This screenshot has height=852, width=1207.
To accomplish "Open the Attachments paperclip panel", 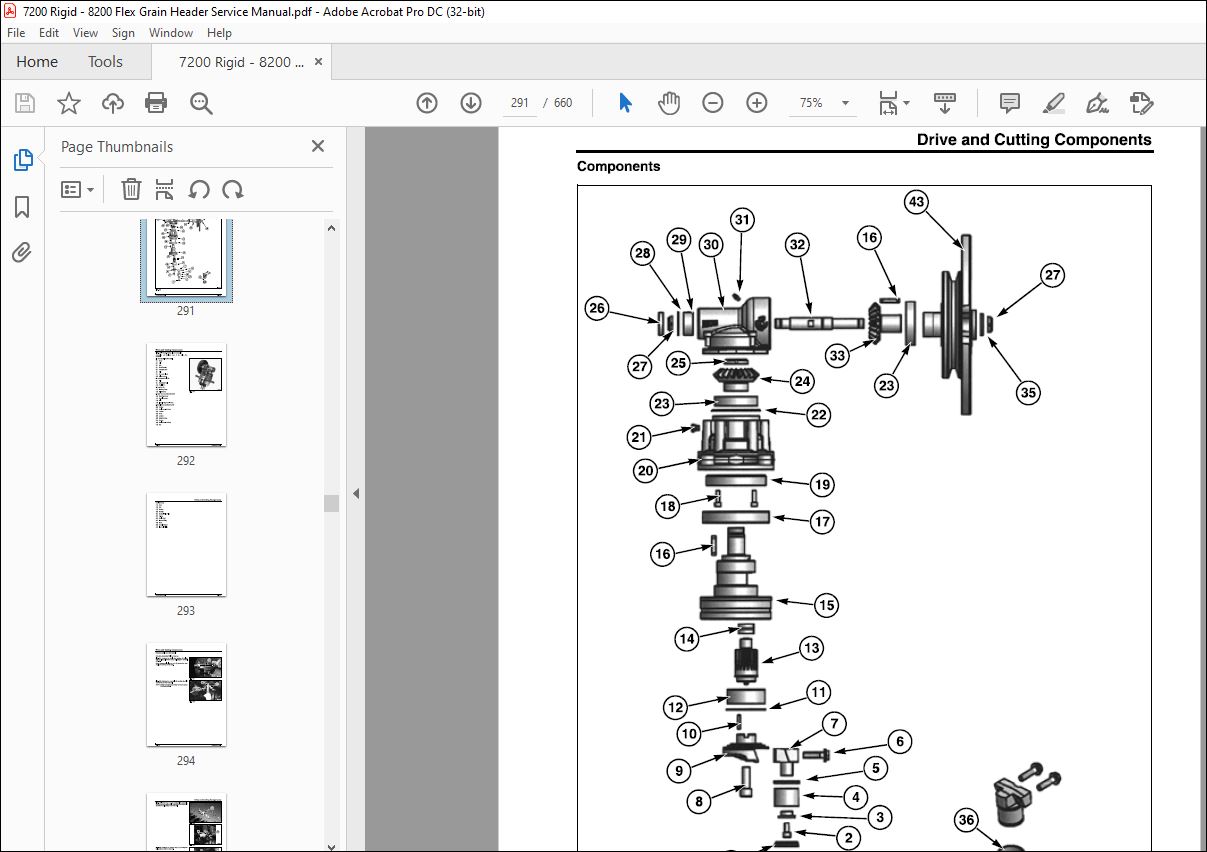I will [22, 252].
